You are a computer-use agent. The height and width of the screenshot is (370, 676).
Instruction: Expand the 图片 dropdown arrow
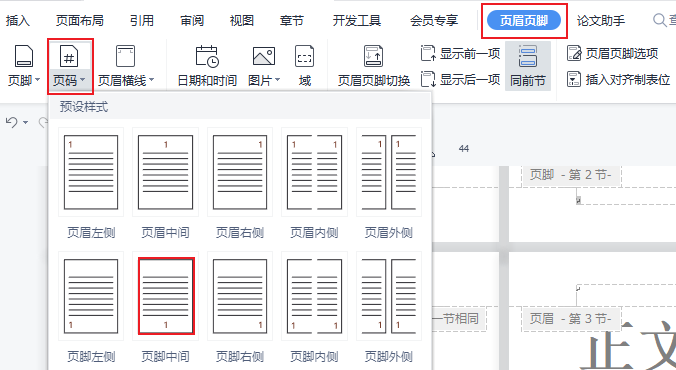coord(277,80)
